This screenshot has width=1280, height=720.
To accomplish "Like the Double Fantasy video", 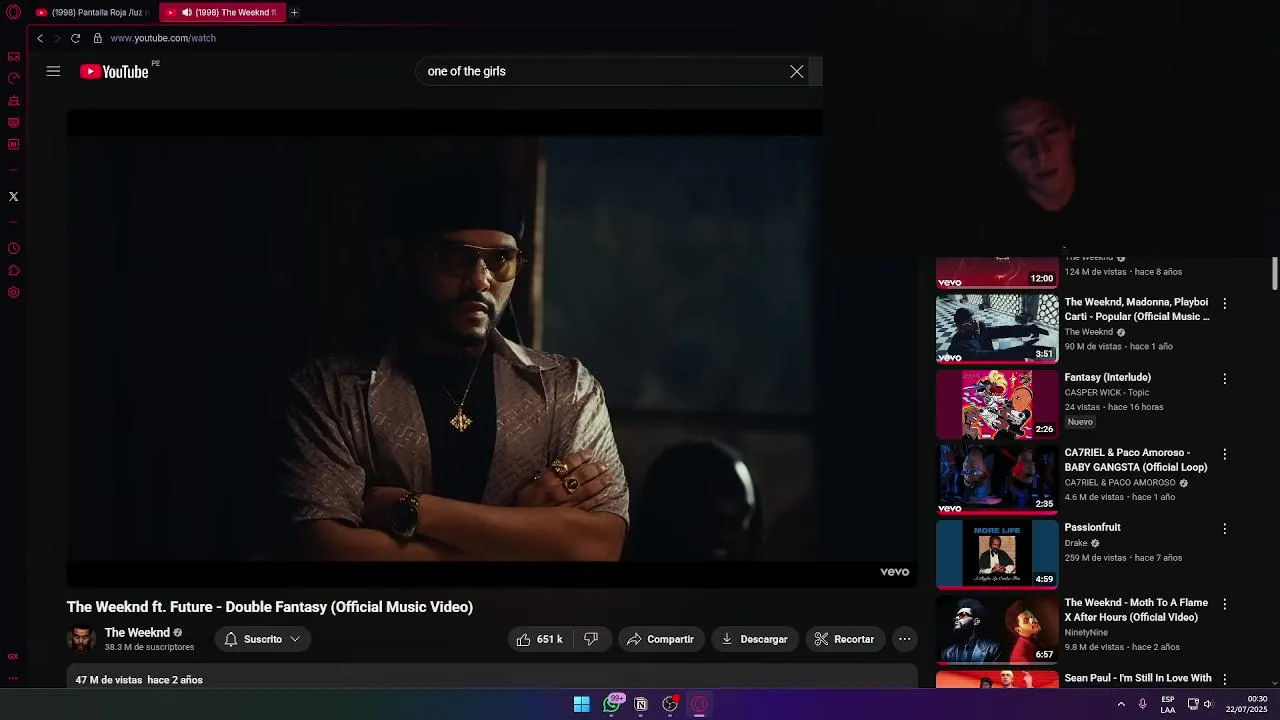I will tap(538, 639).
